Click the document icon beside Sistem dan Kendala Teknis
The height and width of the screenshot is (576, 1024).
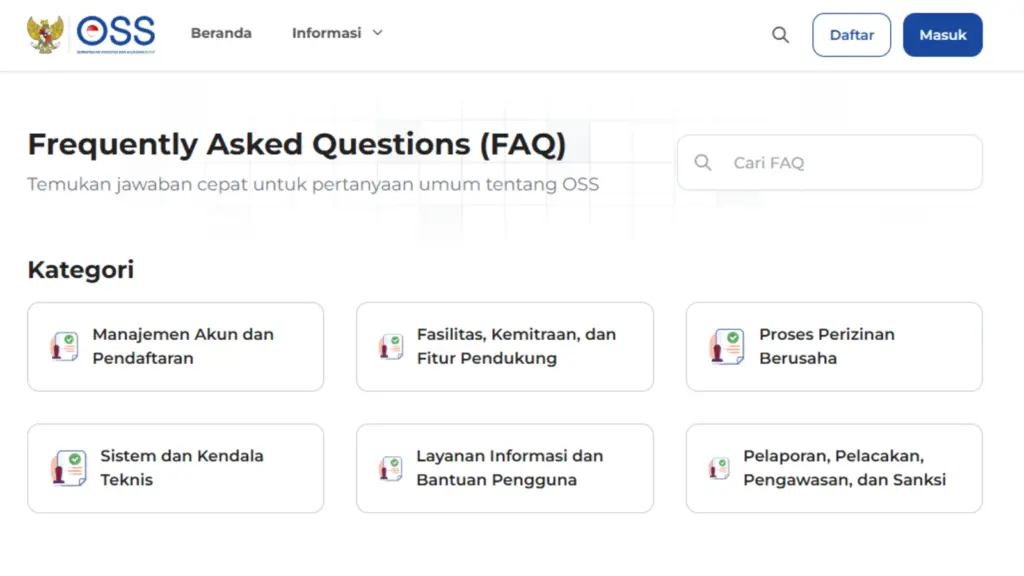69,468
